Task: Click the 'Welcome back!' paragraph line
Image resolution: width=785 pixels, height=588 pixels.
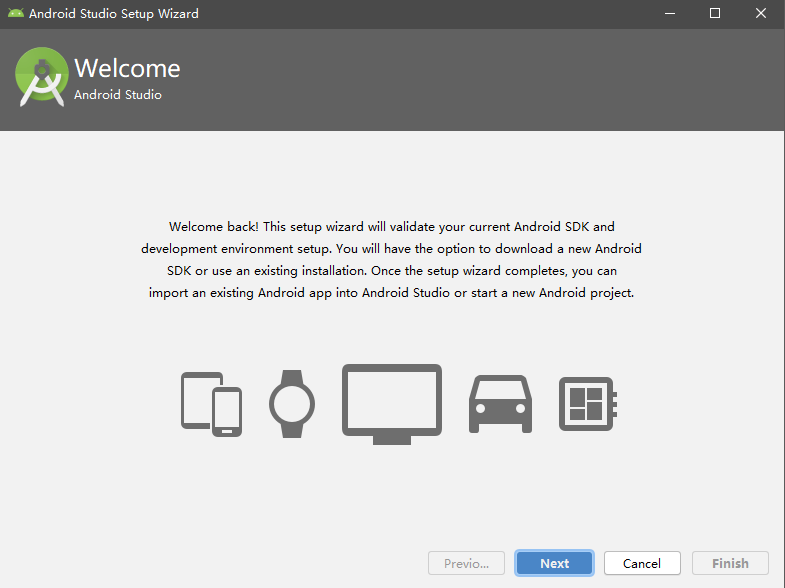Action: click(x=391, y=227)
